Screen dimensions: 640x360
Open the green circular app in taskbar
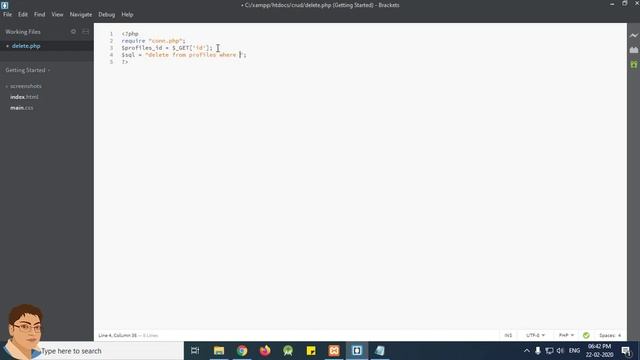point(288,351)
